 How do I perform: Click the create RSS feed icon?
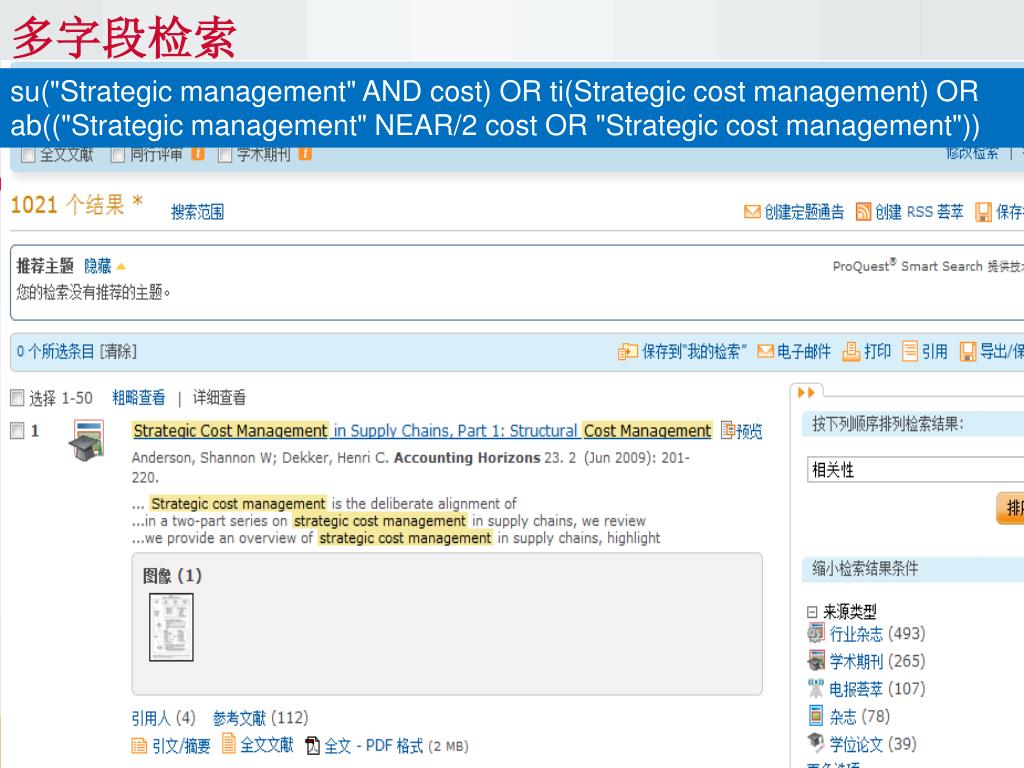[x=863, y=212]
